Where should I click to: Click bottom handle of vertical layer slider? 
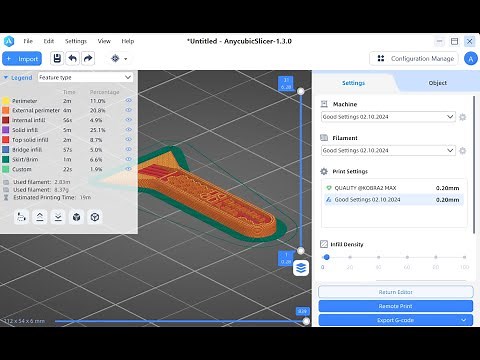coord(301,251)
